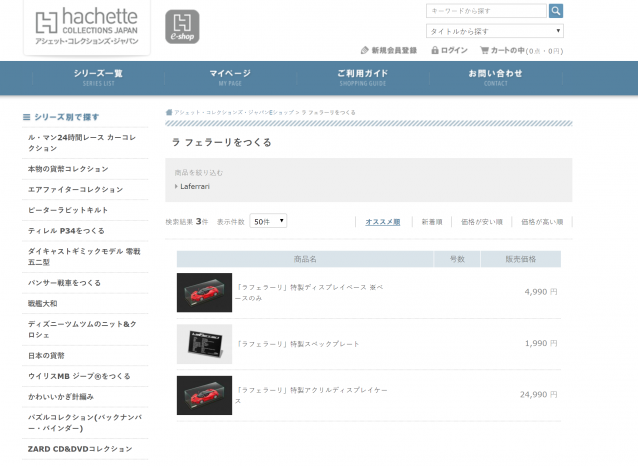Screen dimensions: 638x466
Task: Click the spec plate product thumbnail
Action: (x=204, y=344)
